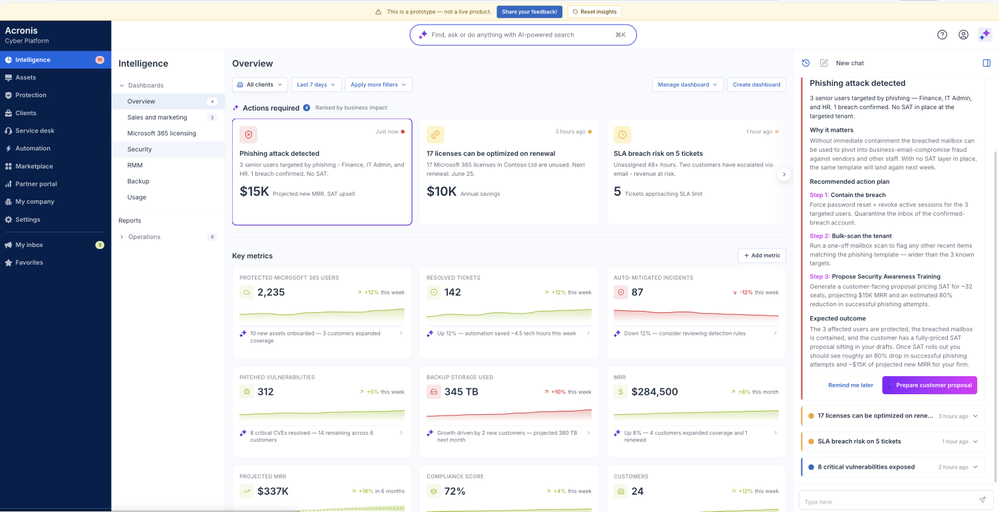Click the Auto-mitigated Incidents shield icon
The image size is (1000, 512).
pyautogui.click(x=620, y=293)
